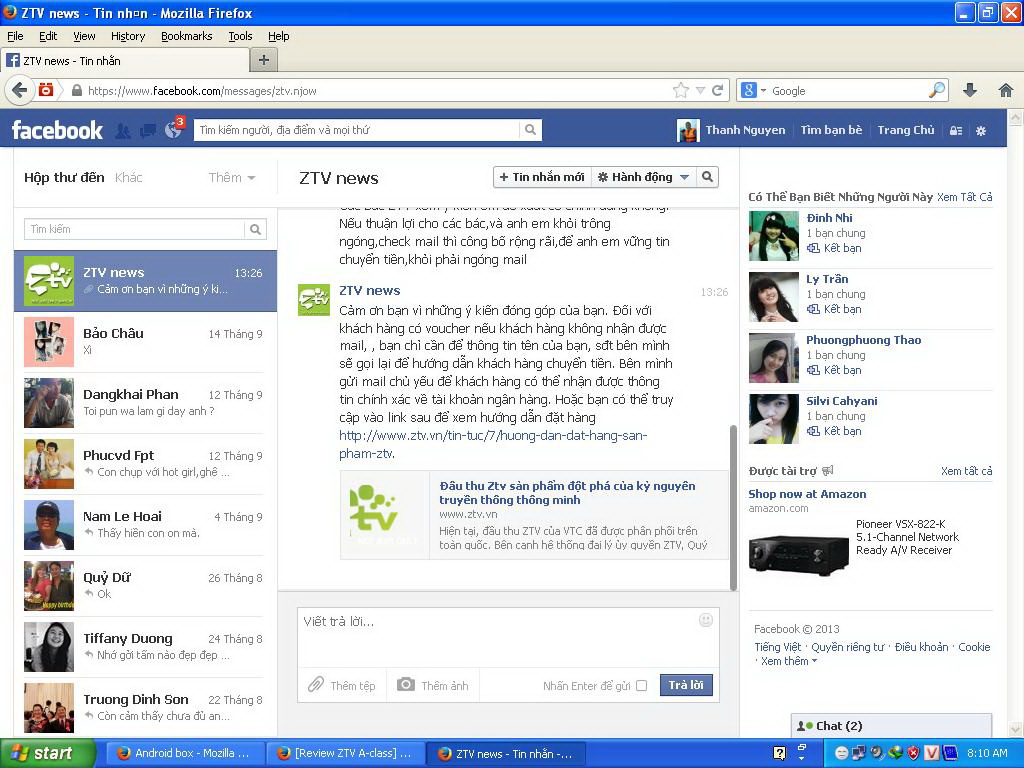This screenshot has height=768, width=1024.
Task: Open the Đầu thu Ztv link preview title
Action: [x=568, y=492]
